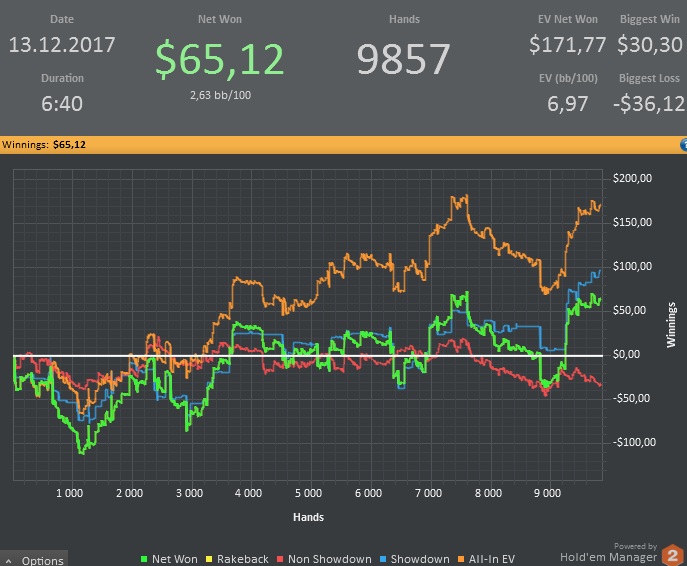Click the date 13.12.2017
This screenshot has height=566, width=687.
62,45
